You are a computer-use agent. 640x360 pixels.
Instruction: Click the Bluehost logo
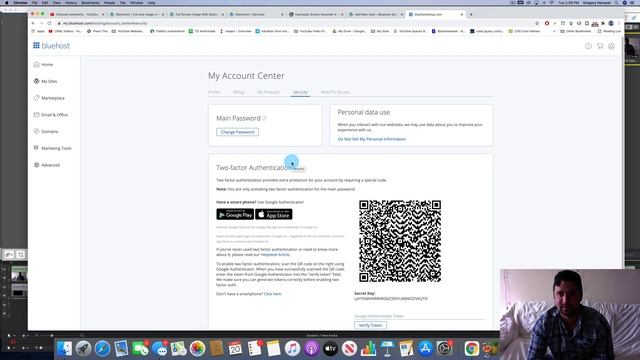tap(51, 46)
